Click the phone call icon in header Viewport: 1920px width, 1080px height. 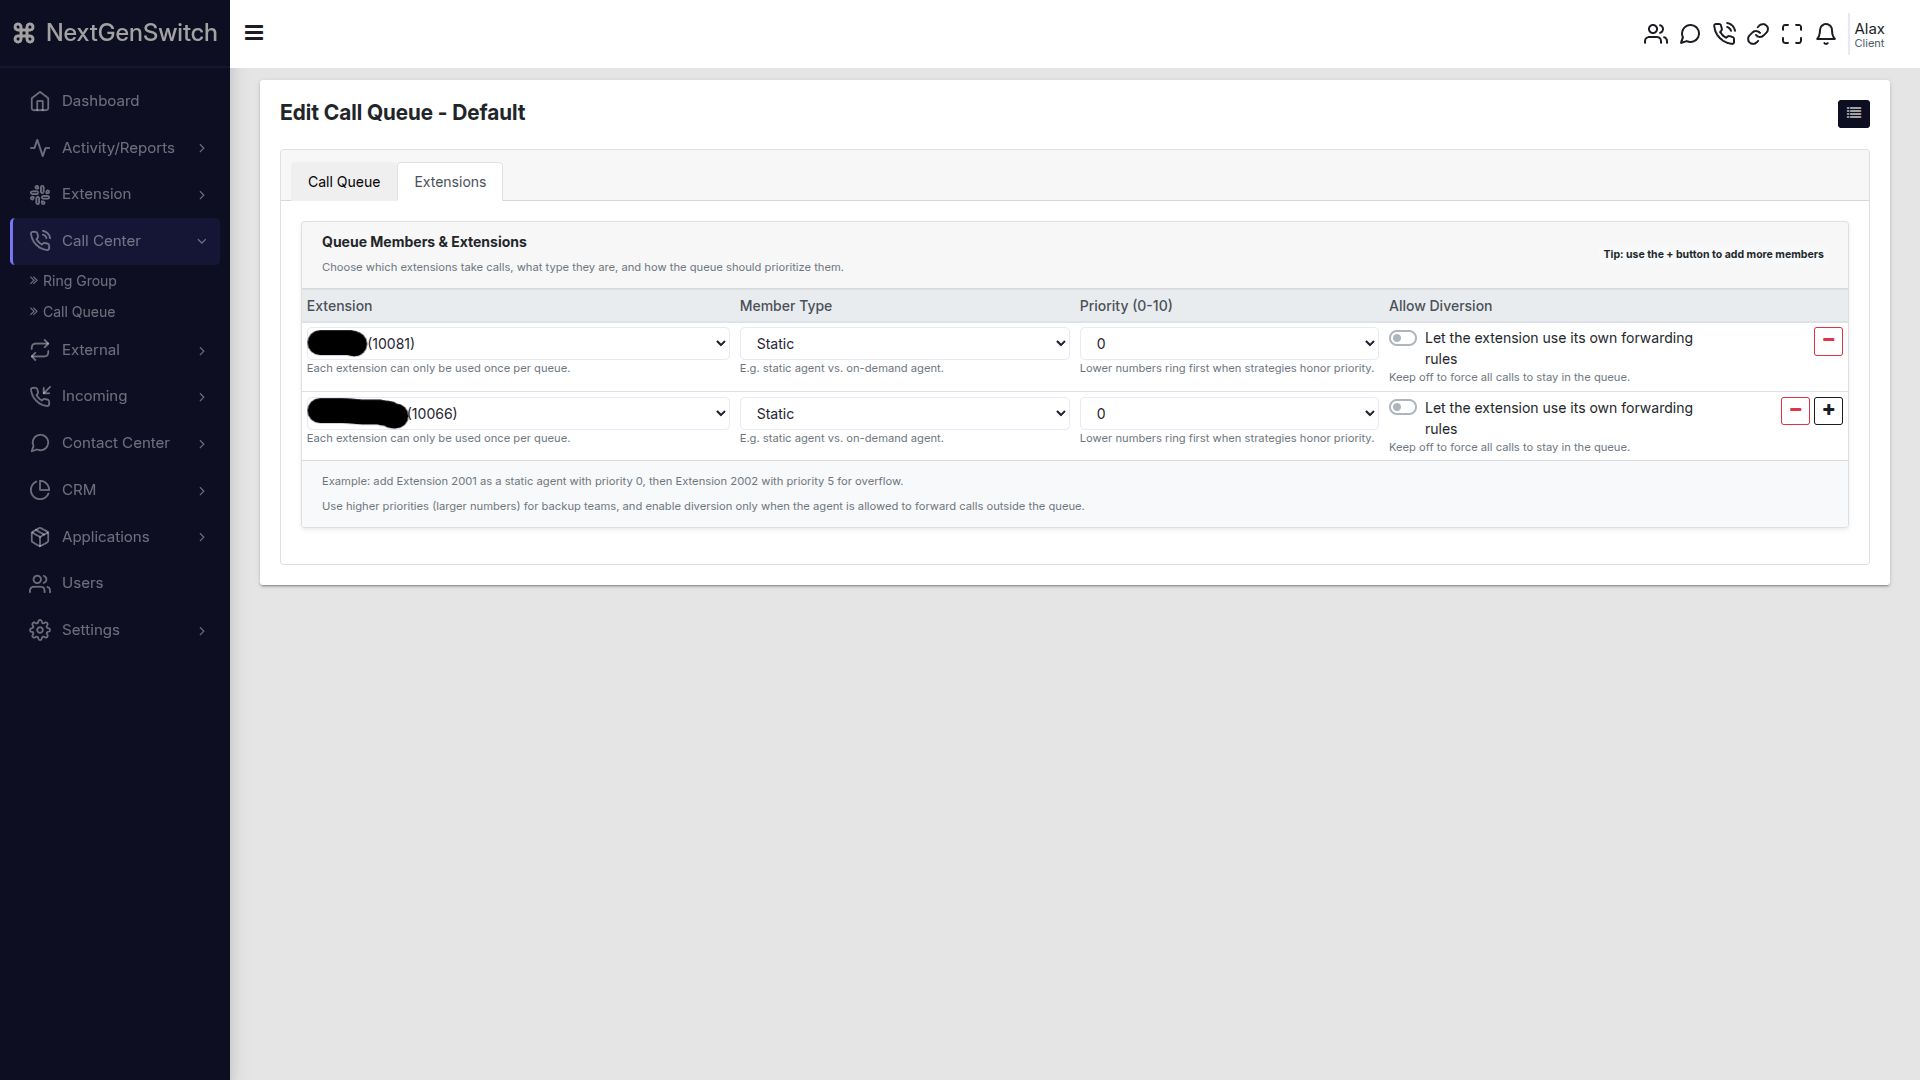(1724, 34)
